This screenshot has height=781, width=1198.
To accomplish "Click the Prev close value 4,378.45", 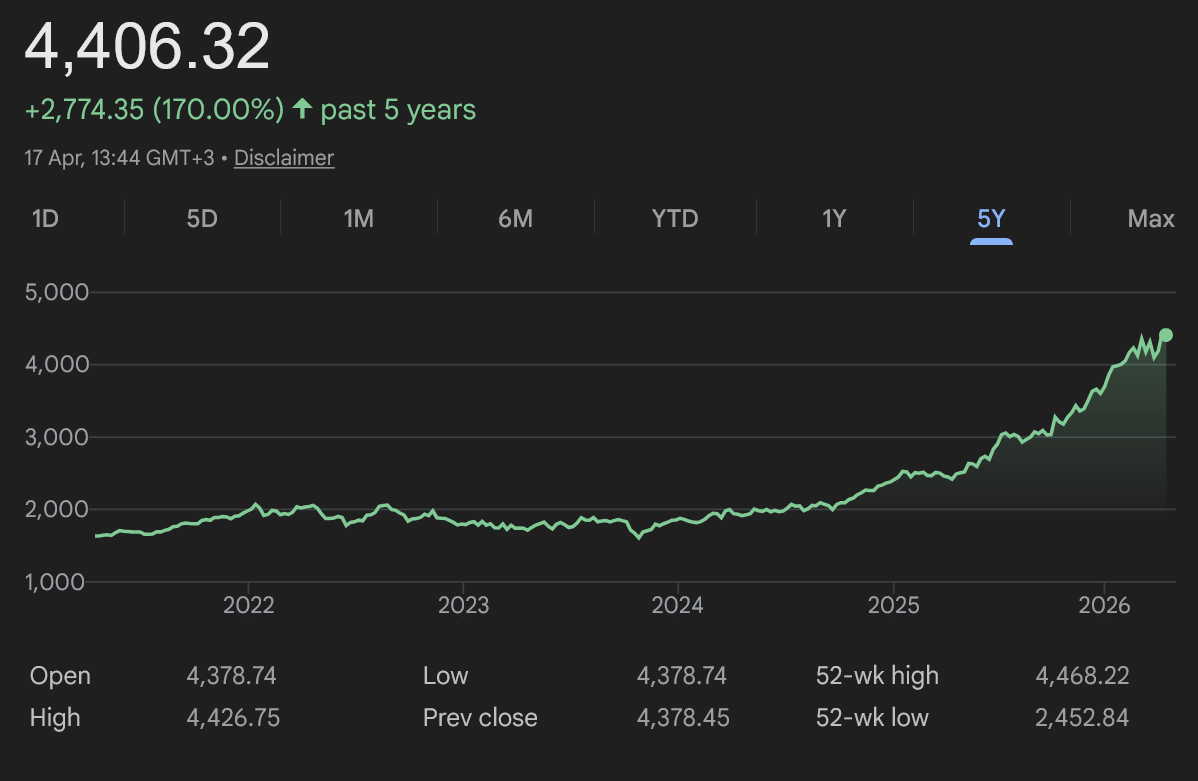I will point(683,718).
